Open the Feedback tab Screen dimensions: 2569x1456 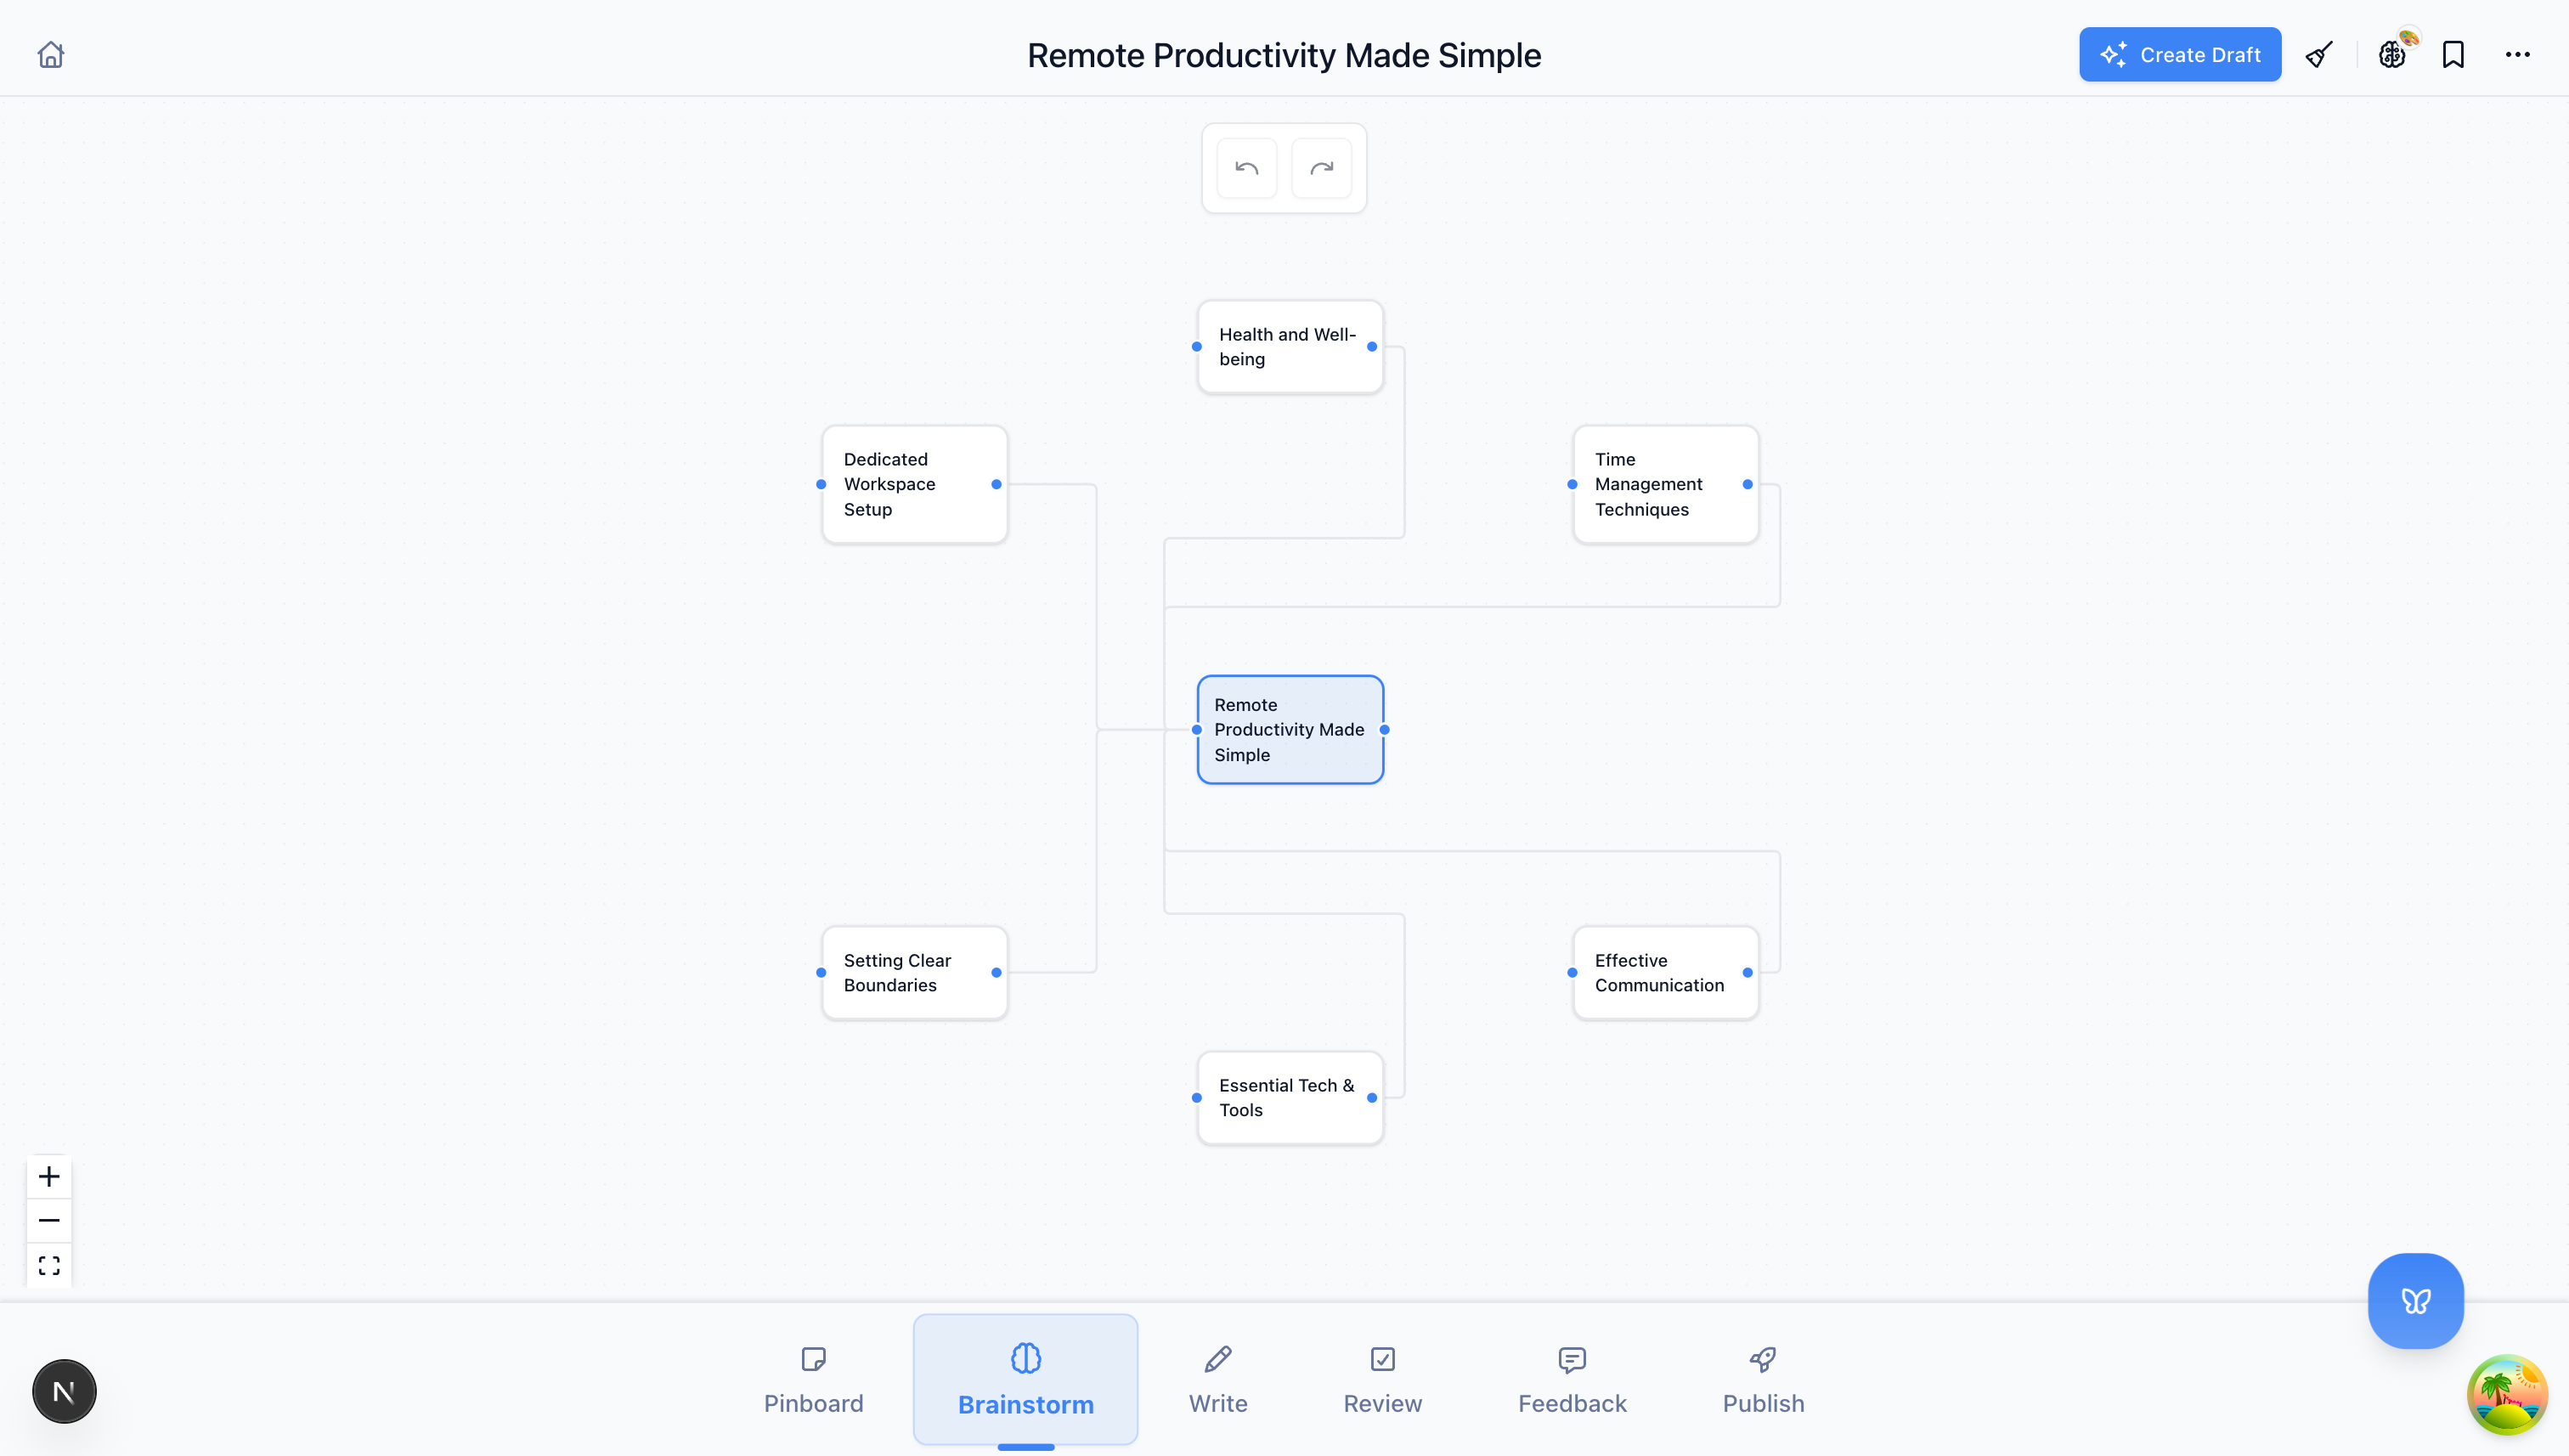coord(1572,1380)
